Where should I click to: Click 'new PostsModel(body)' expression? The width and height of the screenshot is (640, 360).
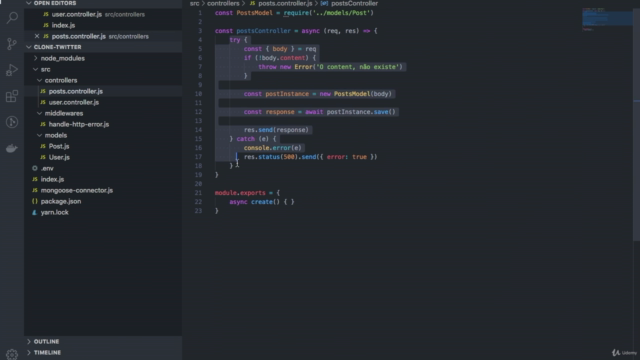coord(356,94)
